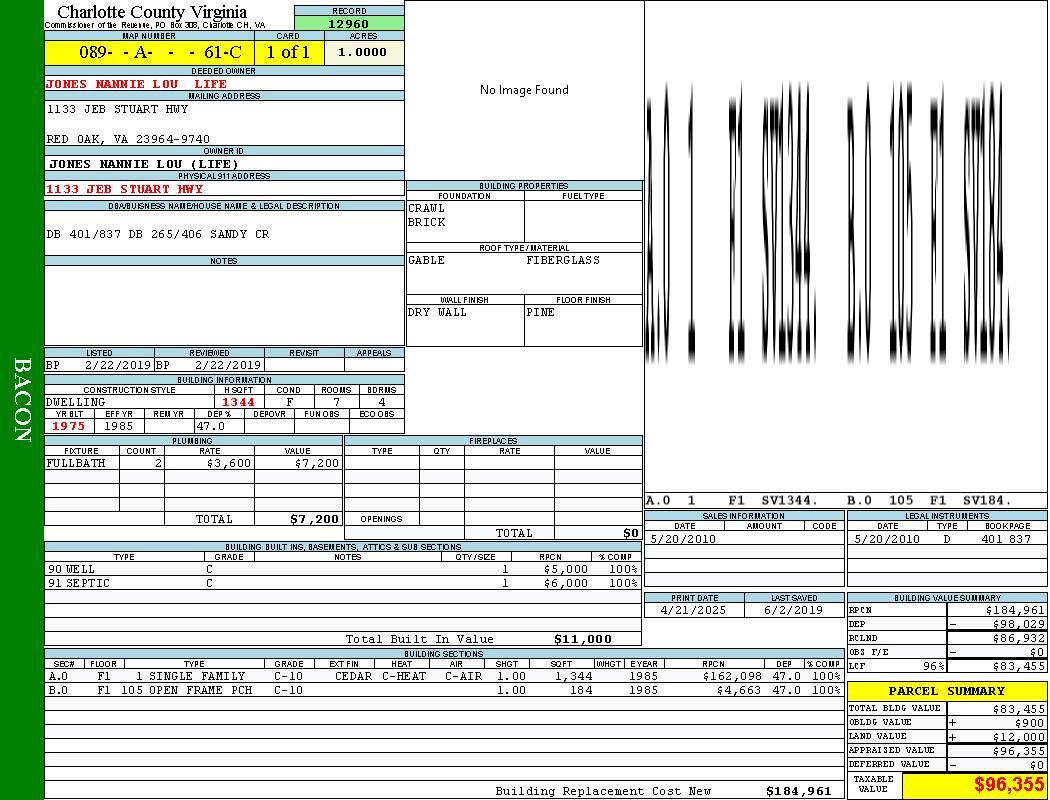Click red TAXABLE VALUE $96,355

(x=1009, y=784)
